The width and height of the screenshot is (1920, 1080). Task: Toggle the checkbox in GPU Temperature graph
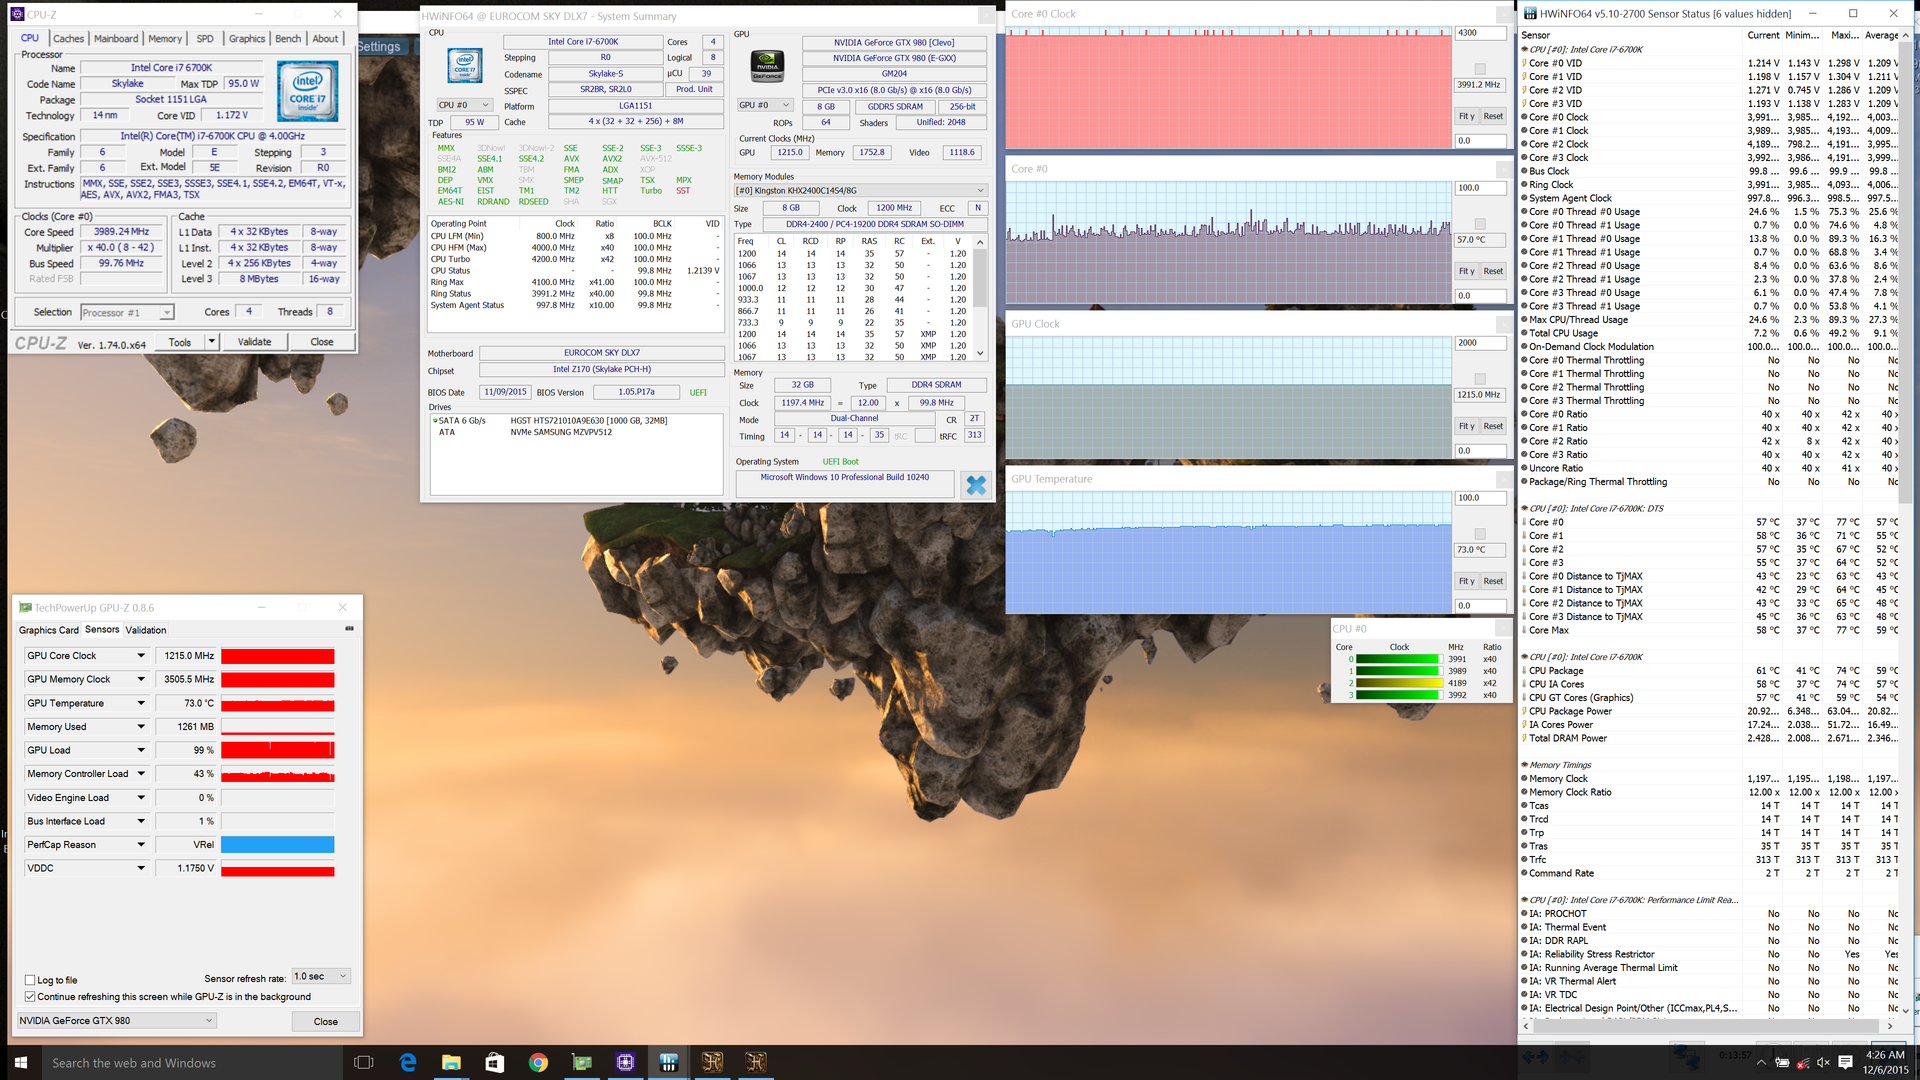pyautogui.click(x=1480, y=534)
